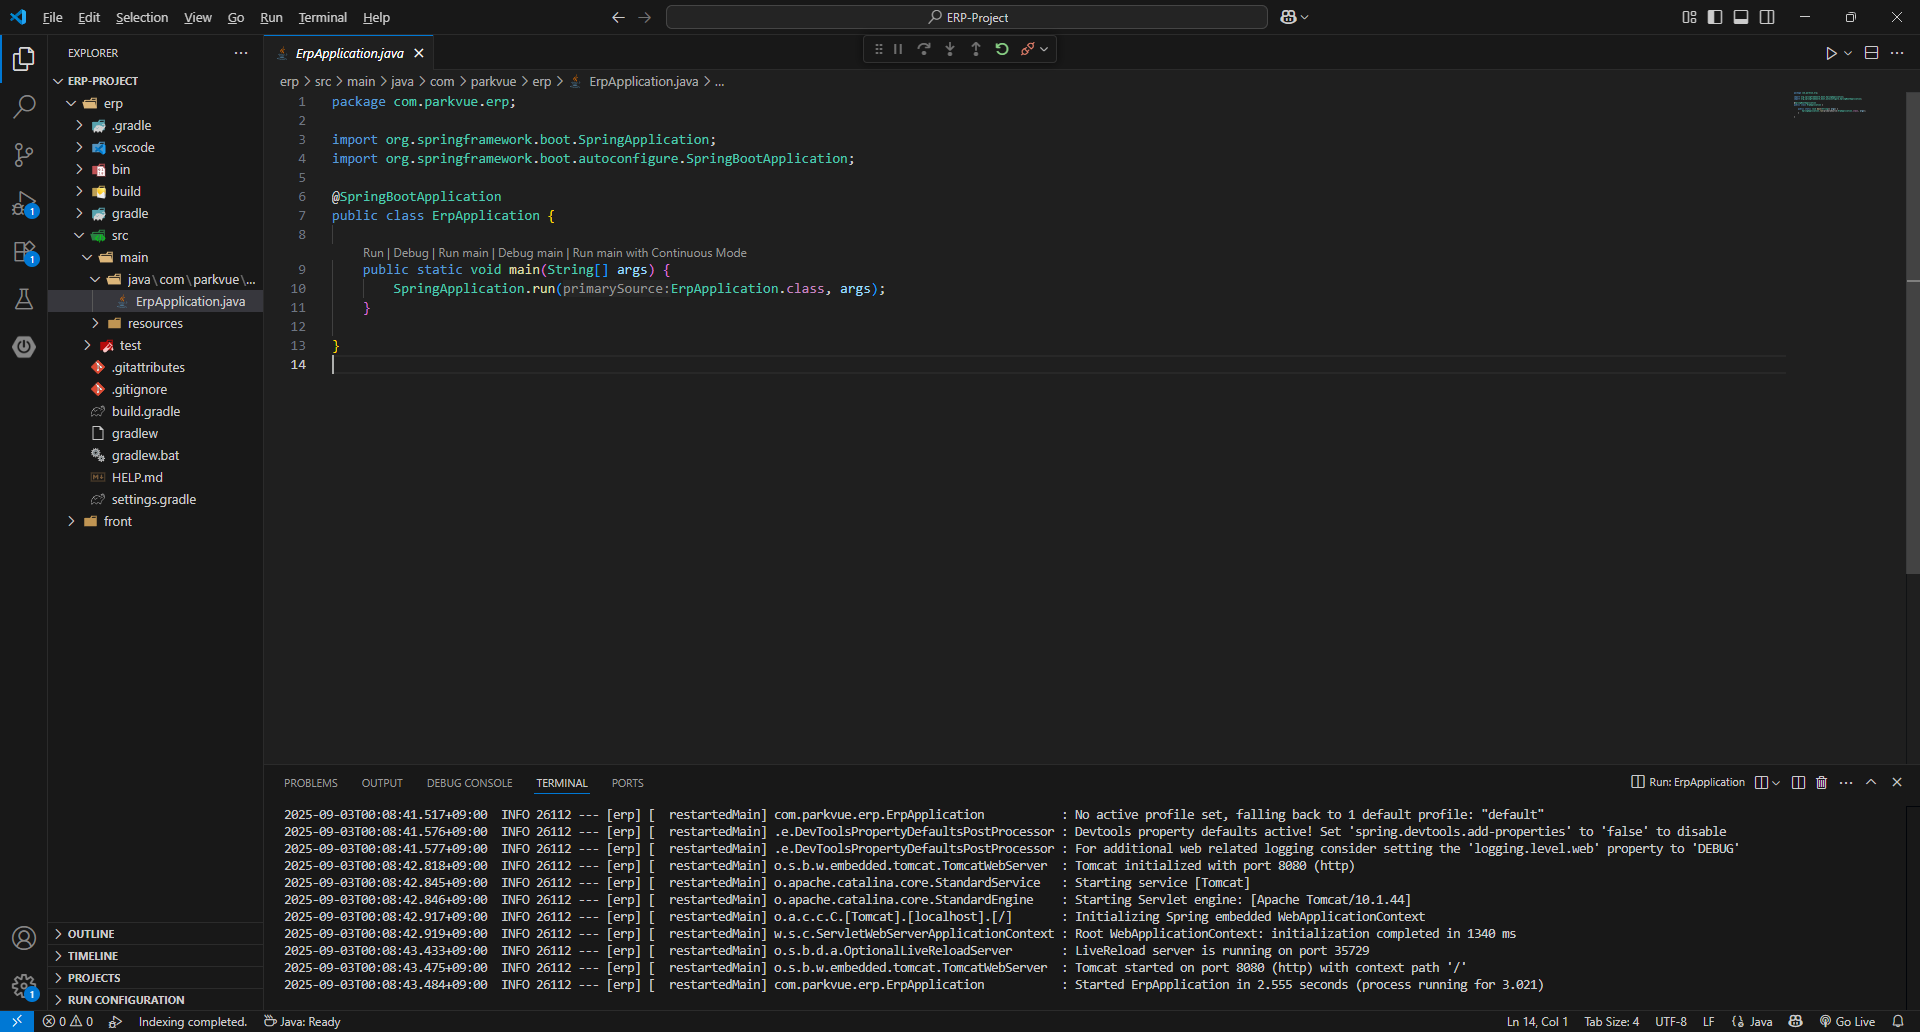Toggle the primary side bar layout
1920x1032 pixels.
(x=1715, y=17)
